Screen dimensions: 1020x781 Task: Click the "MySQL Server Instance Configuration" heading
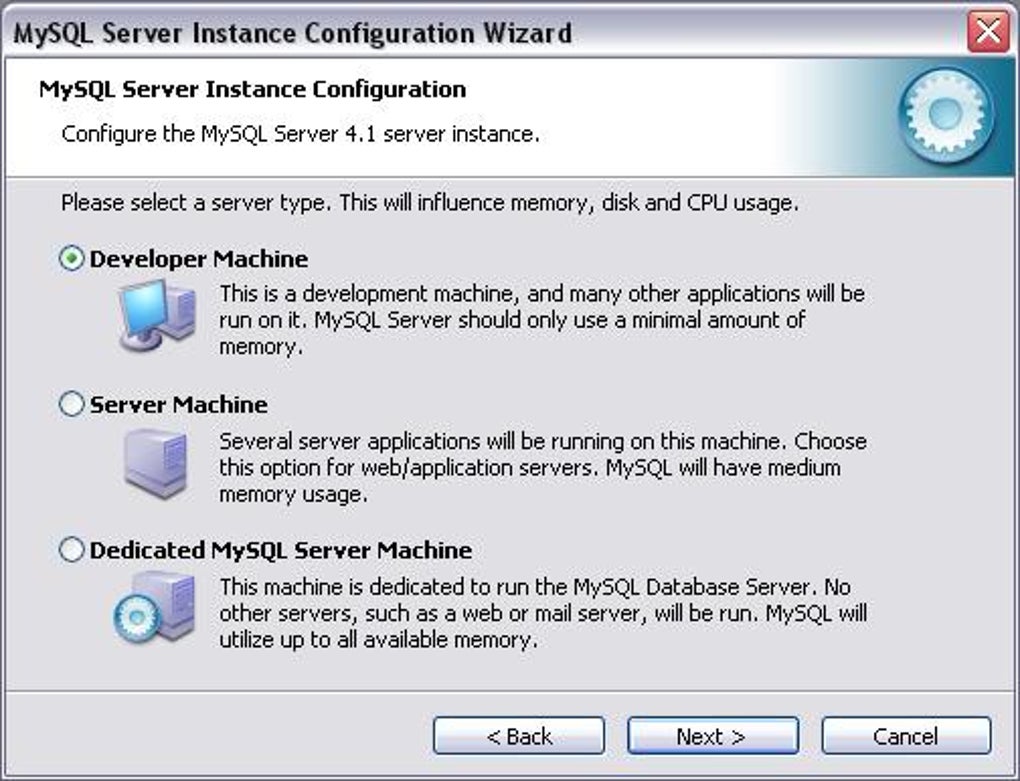coord(252,89)
